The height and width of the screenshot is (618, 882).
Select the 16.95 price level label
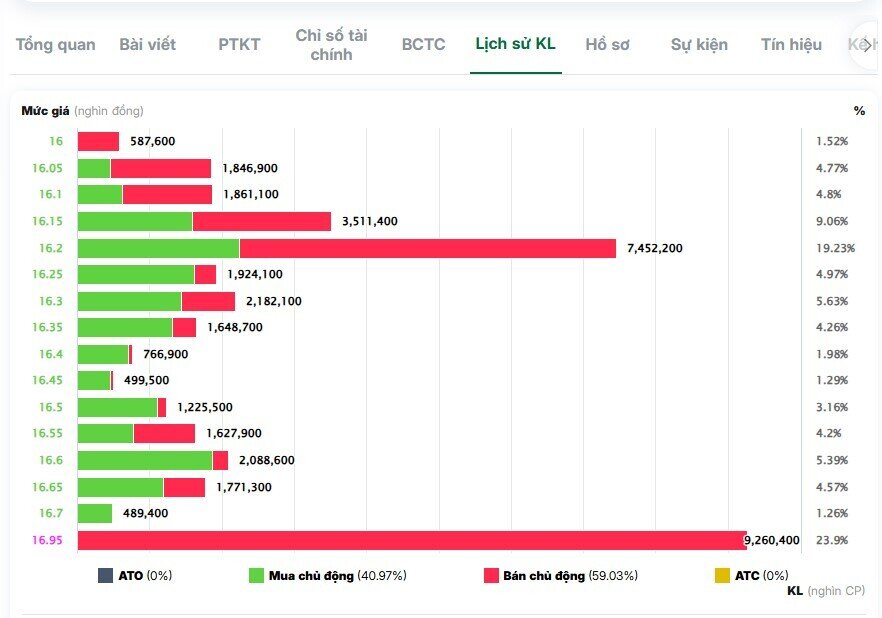[x=47, y=540]
